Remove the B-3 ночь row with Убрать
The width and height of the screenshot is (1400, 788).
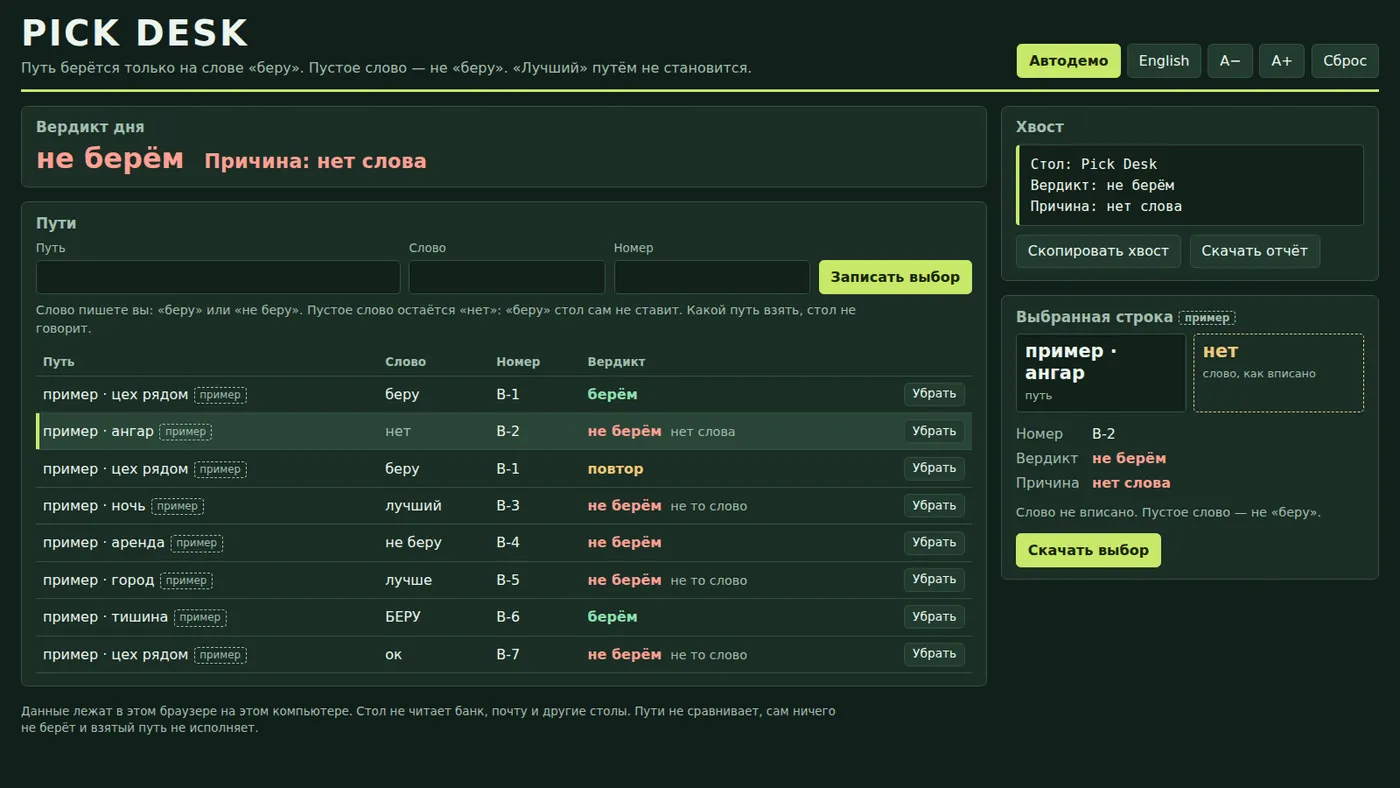point(934,506)
